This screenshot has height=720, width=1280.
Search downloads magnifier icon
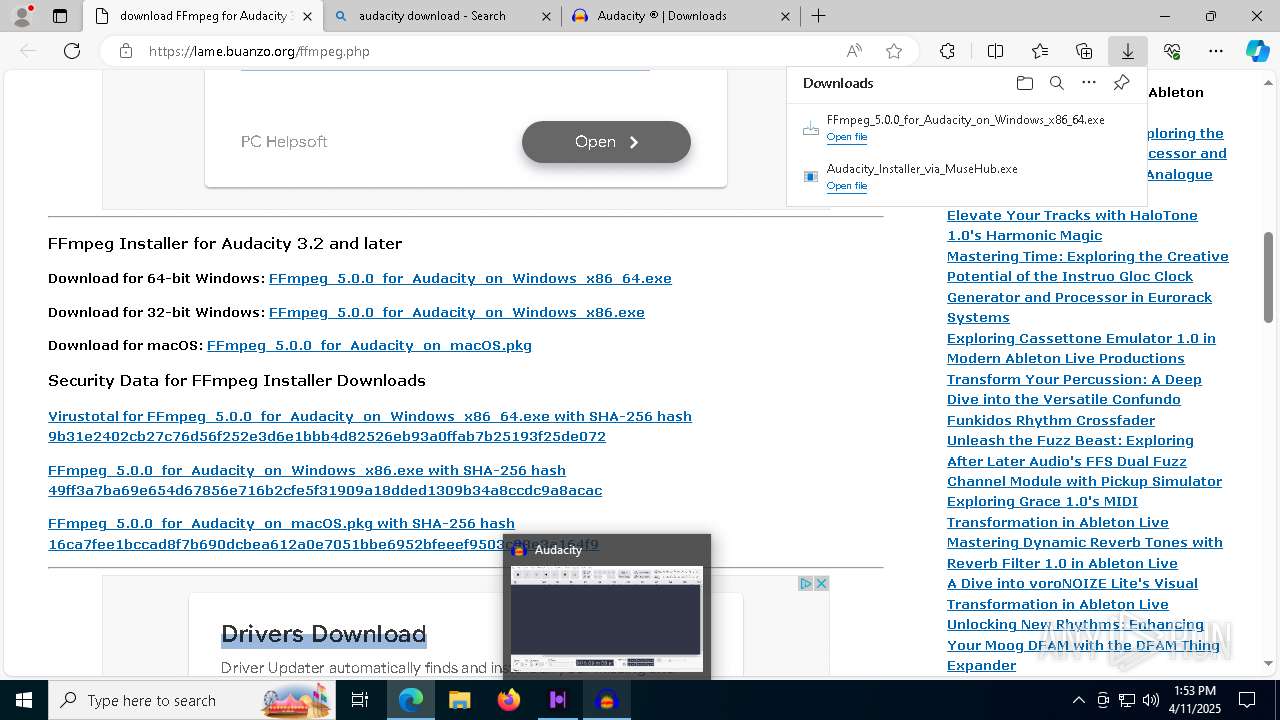1056,83
